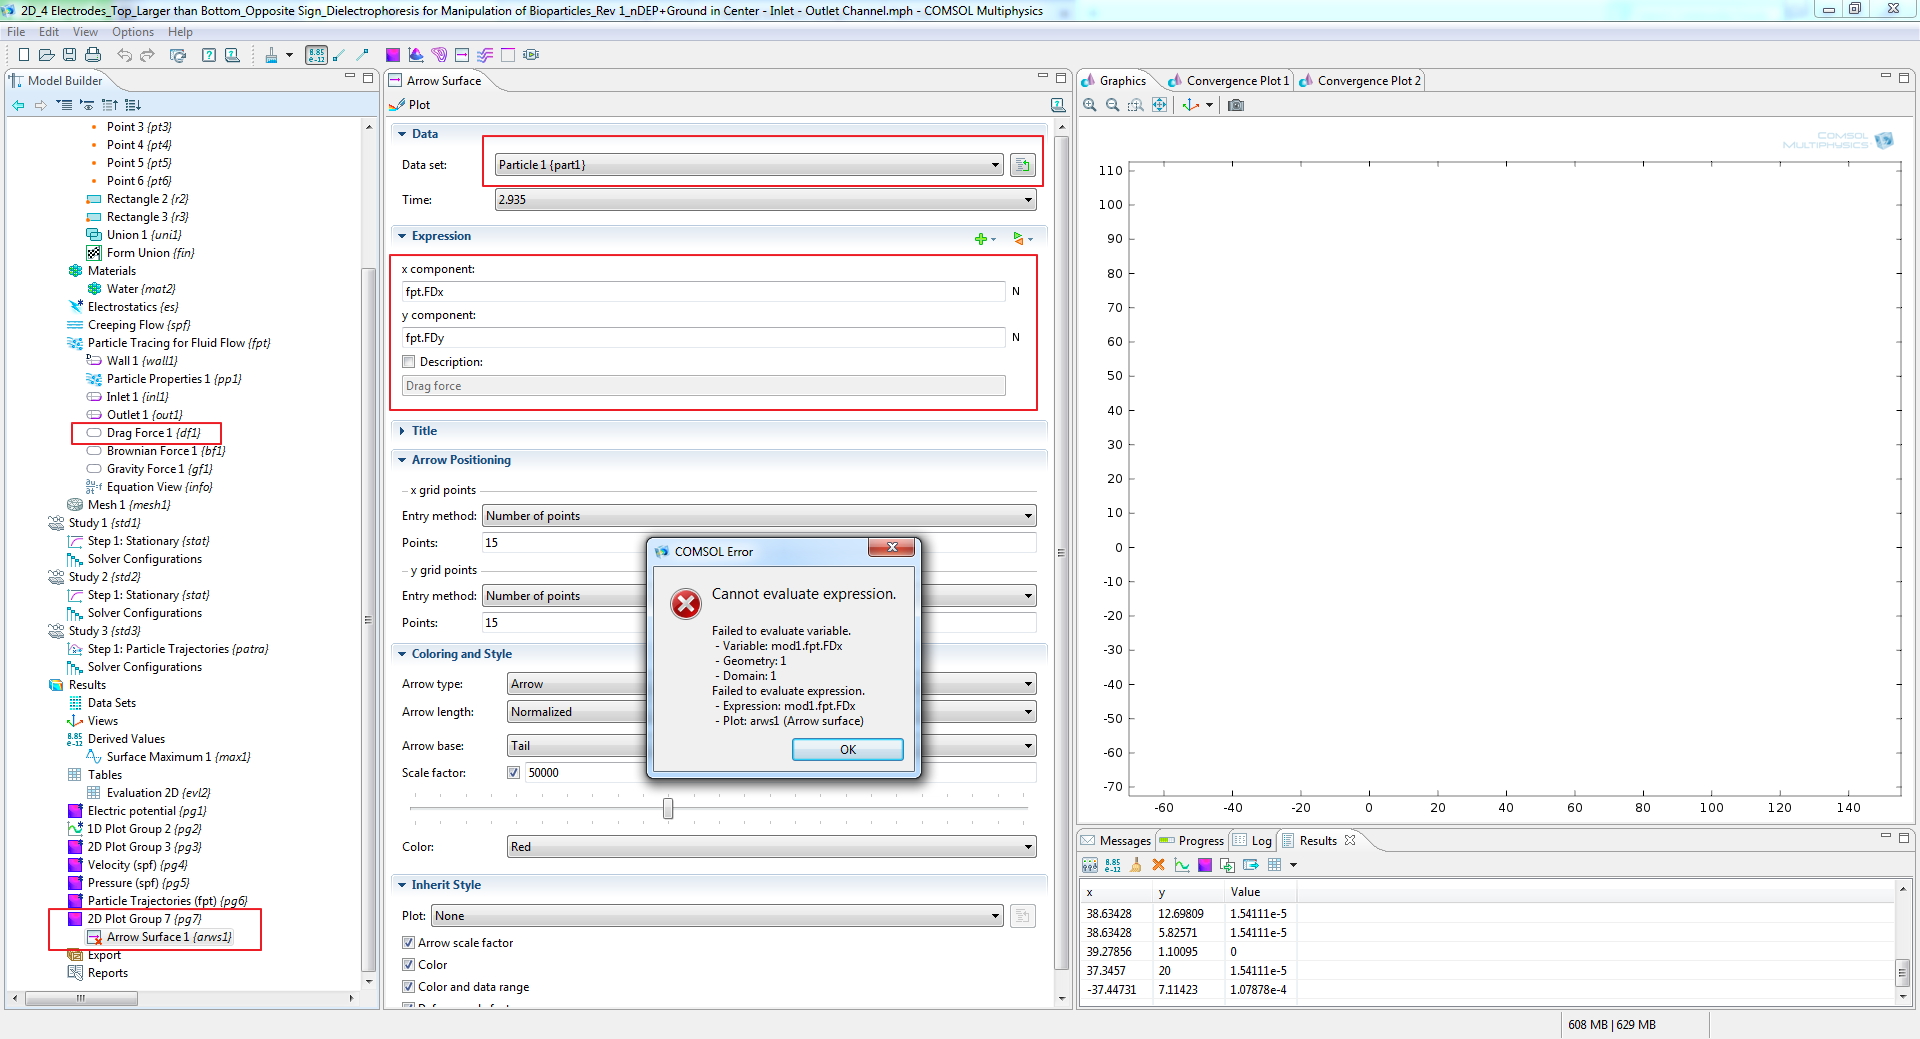Click the y component input field

pos(703,338)
